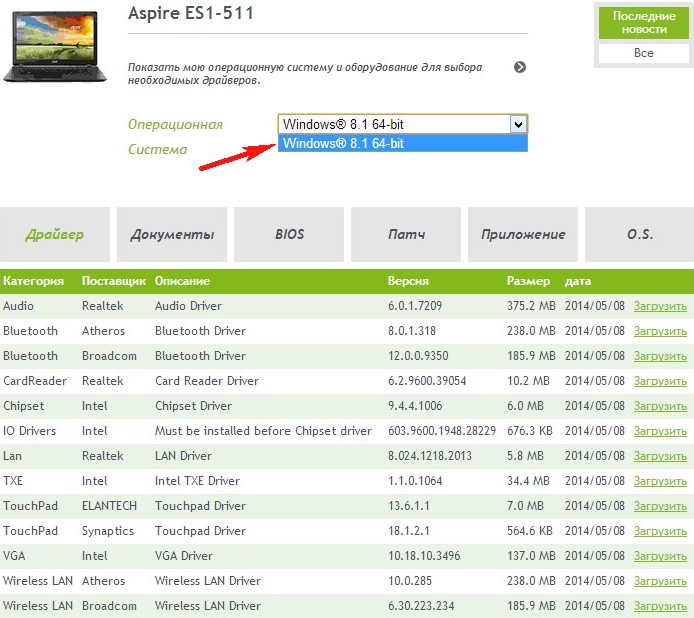Click the arrow icon to detect my system

coord(520,67)
